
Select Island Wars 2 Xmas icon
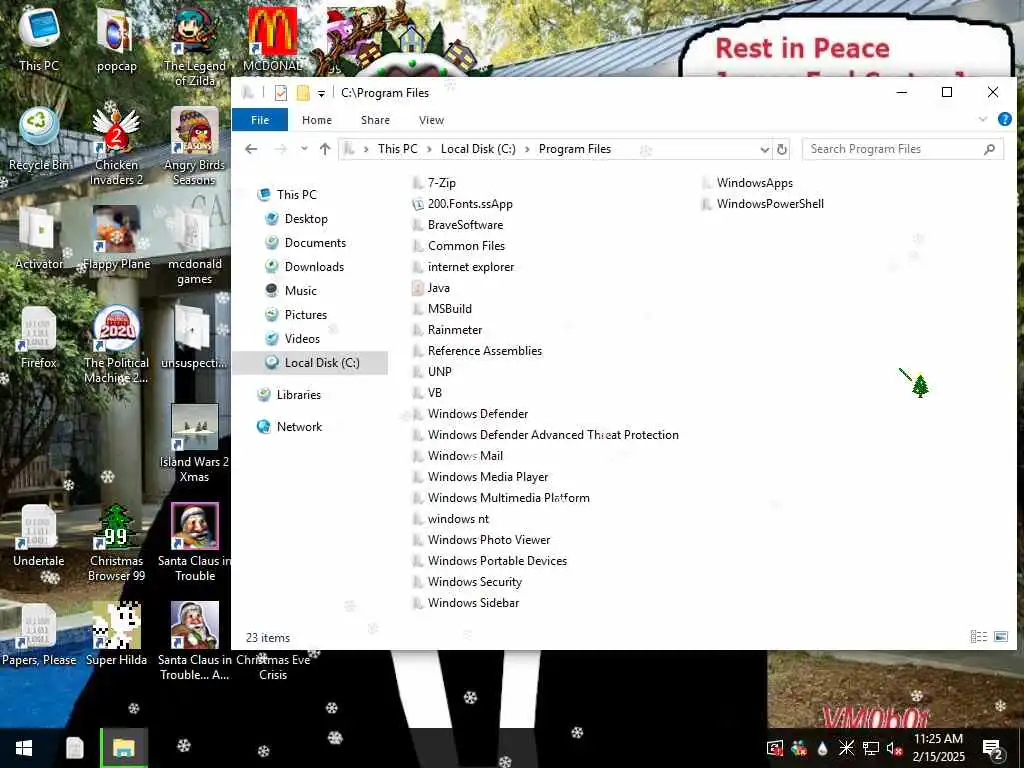tap(195, 444)
